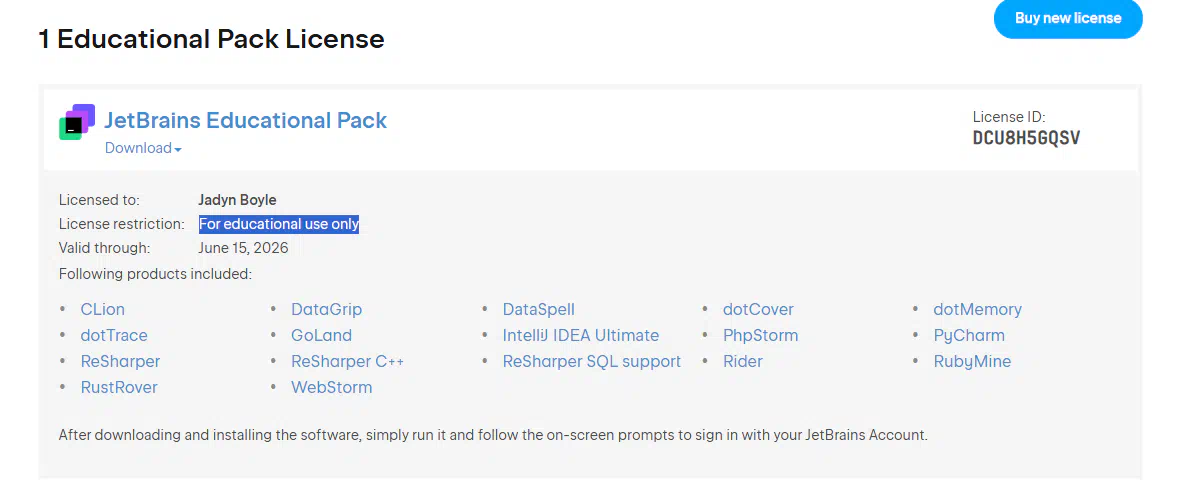This screenshot has width=1192, height=491.
Task: Open the RustRover product link
Action: click(119, 387)
